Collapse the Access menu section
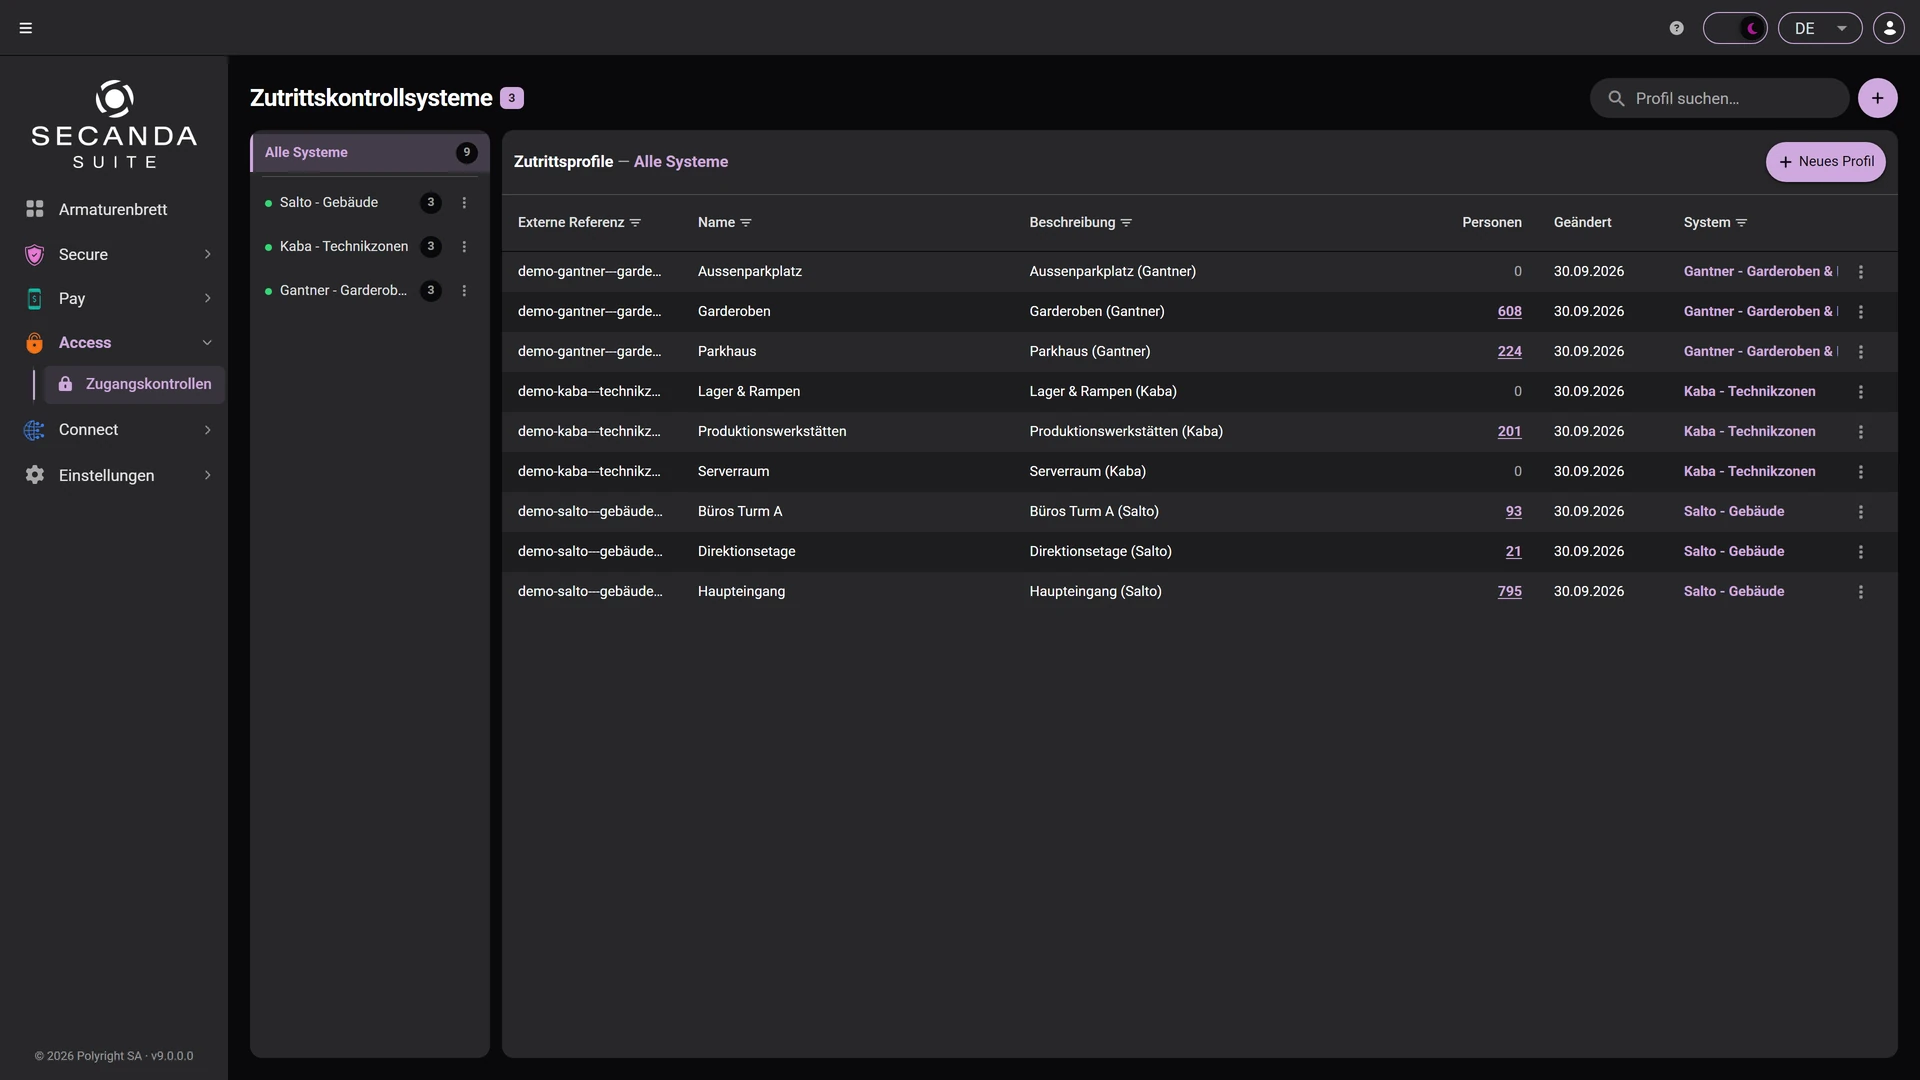The image size is (1920, 1080). [118, 342]
